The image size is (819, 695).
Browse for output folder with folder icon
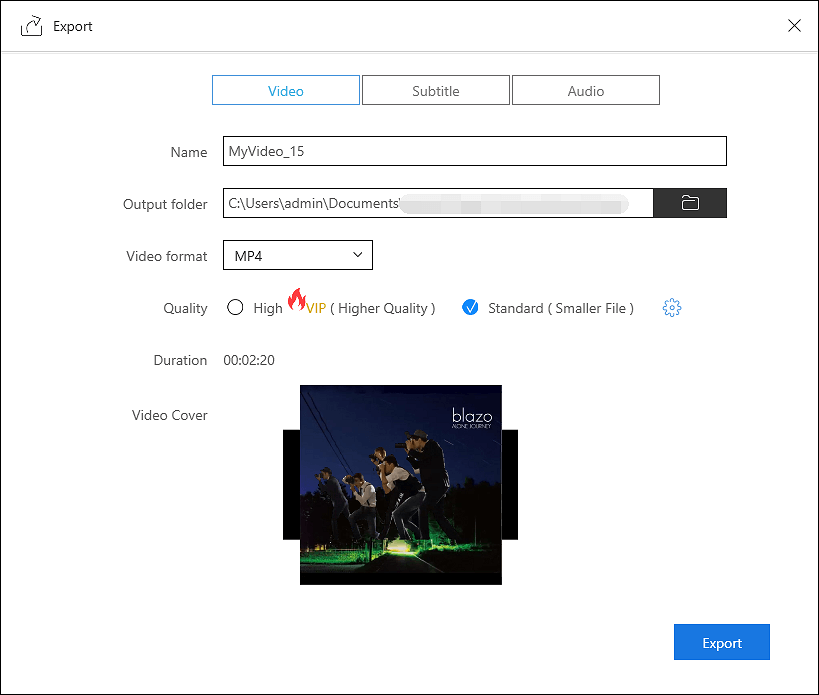click(689, 203)
